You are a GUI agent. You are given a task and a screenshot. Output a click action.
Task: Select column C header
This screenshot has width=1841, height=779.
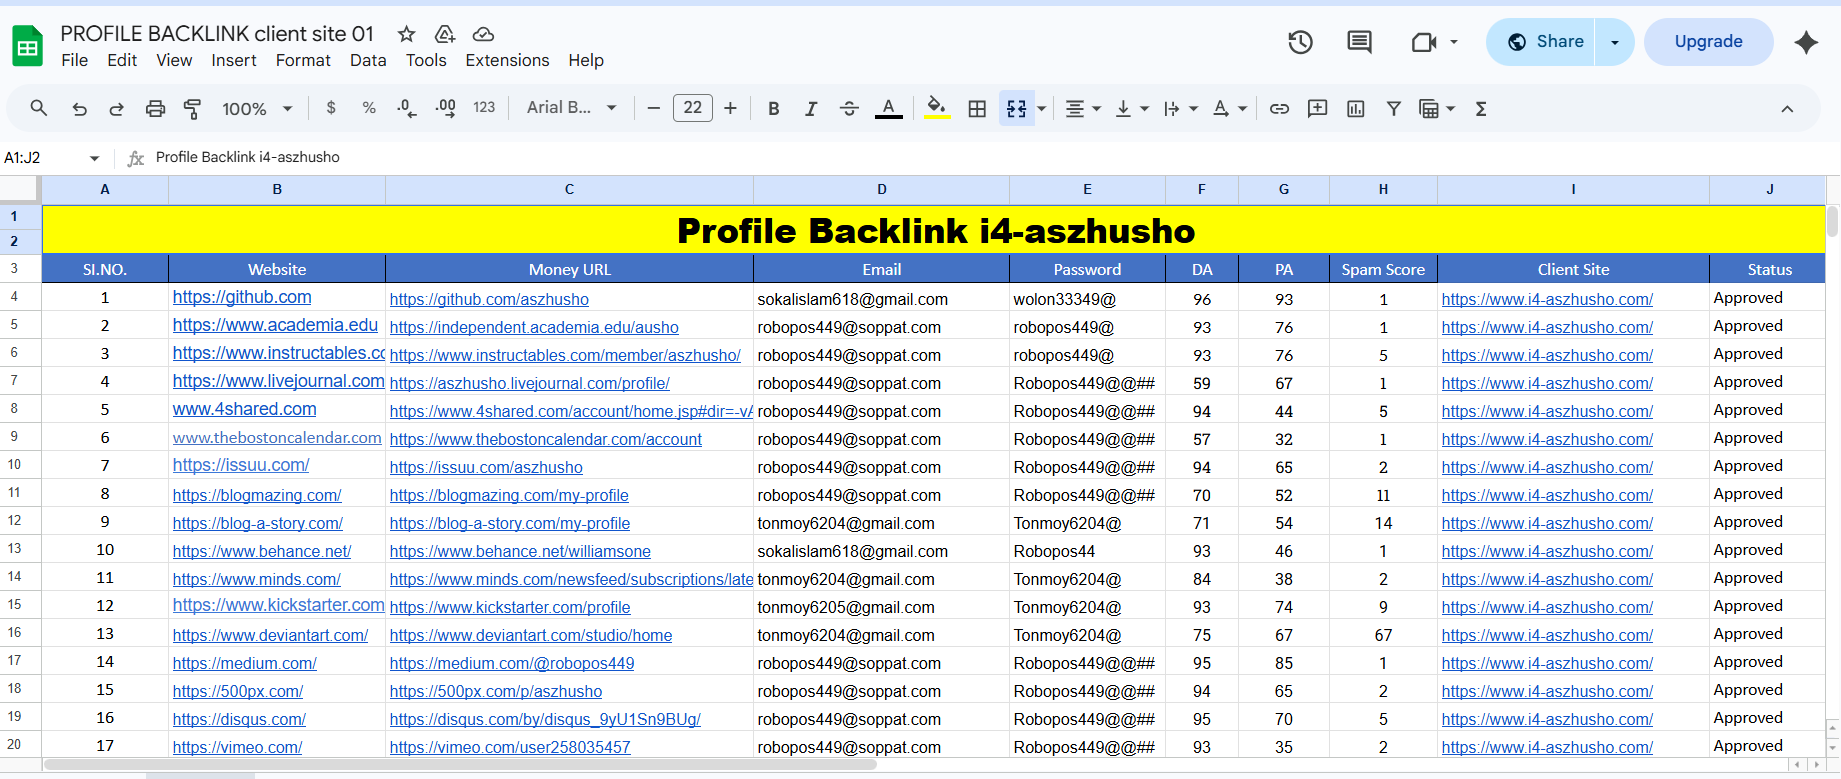[x=569, y=189]
